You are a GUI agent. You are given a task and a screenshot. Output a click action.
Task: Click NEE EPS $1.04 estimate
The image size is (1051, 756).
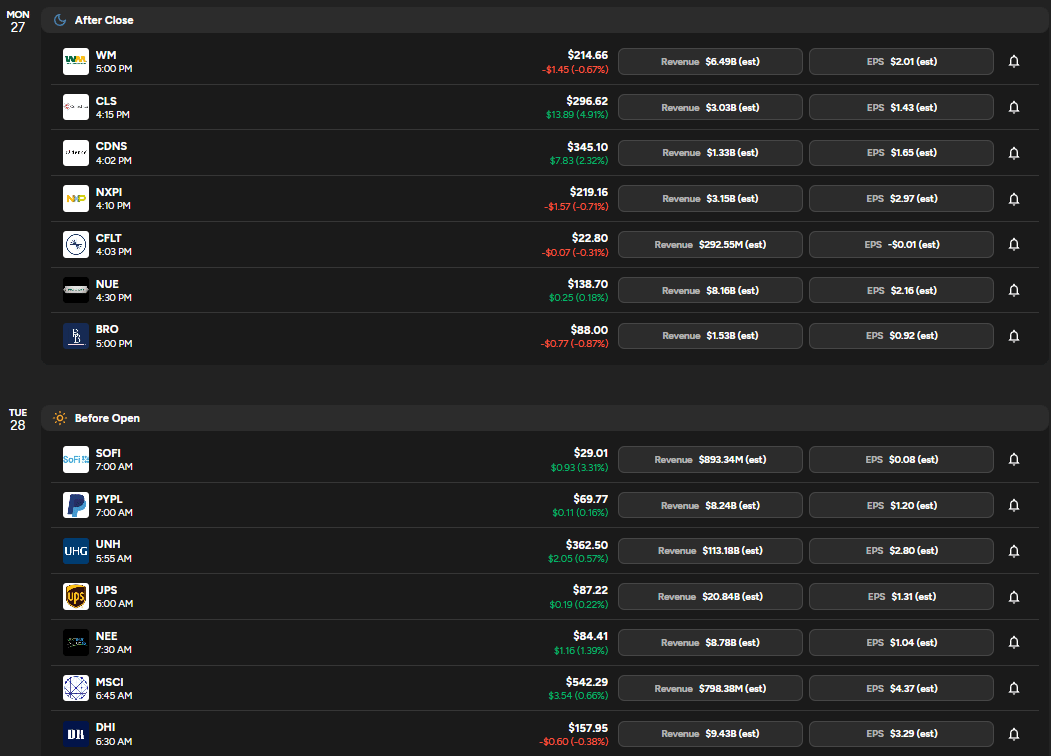coord(901,643)
